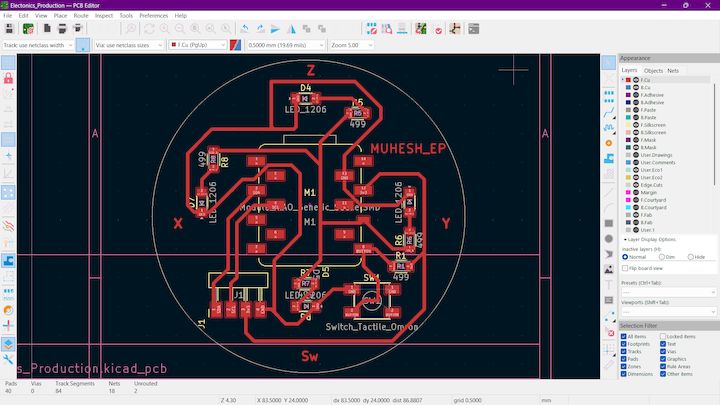Select the Route Tracks tool
The width and height of the screenshot is (720, 405).
608,112
